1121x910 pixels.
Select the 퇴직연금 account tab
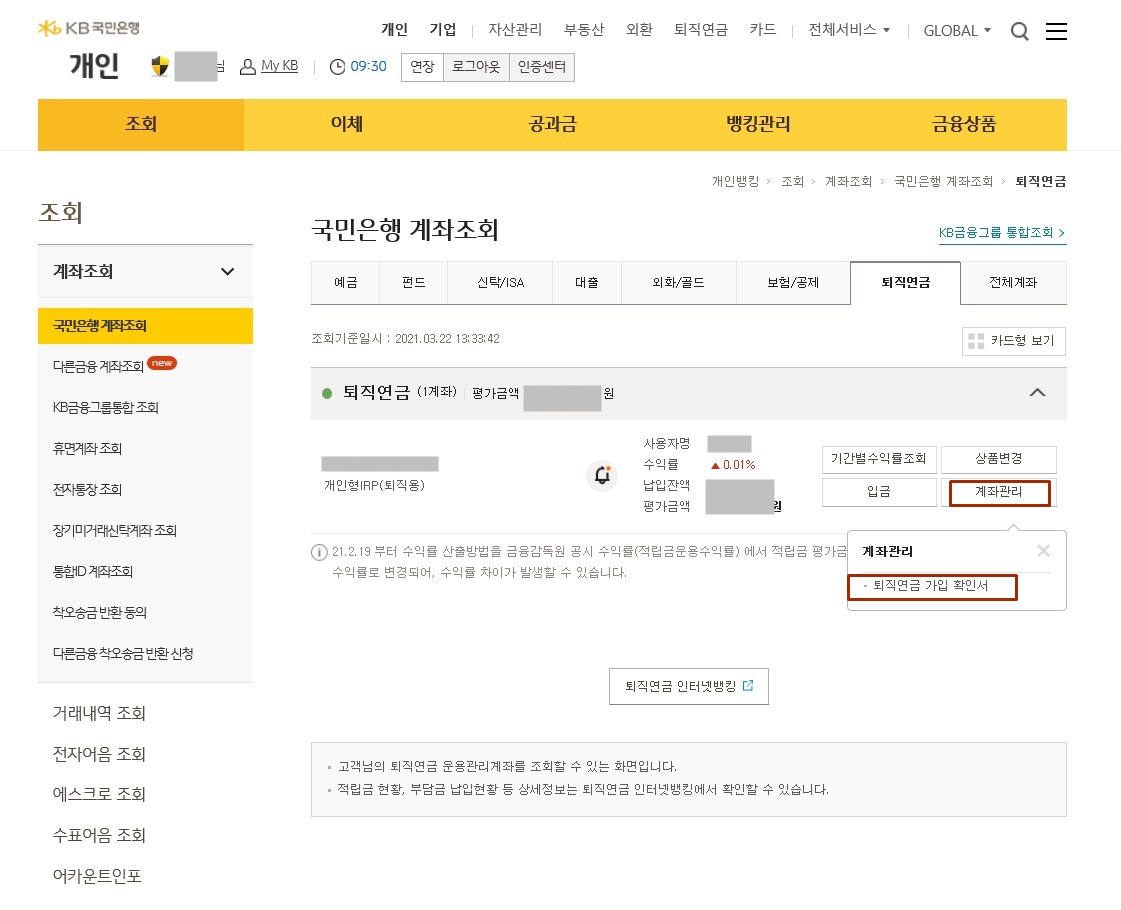point(905,282)
